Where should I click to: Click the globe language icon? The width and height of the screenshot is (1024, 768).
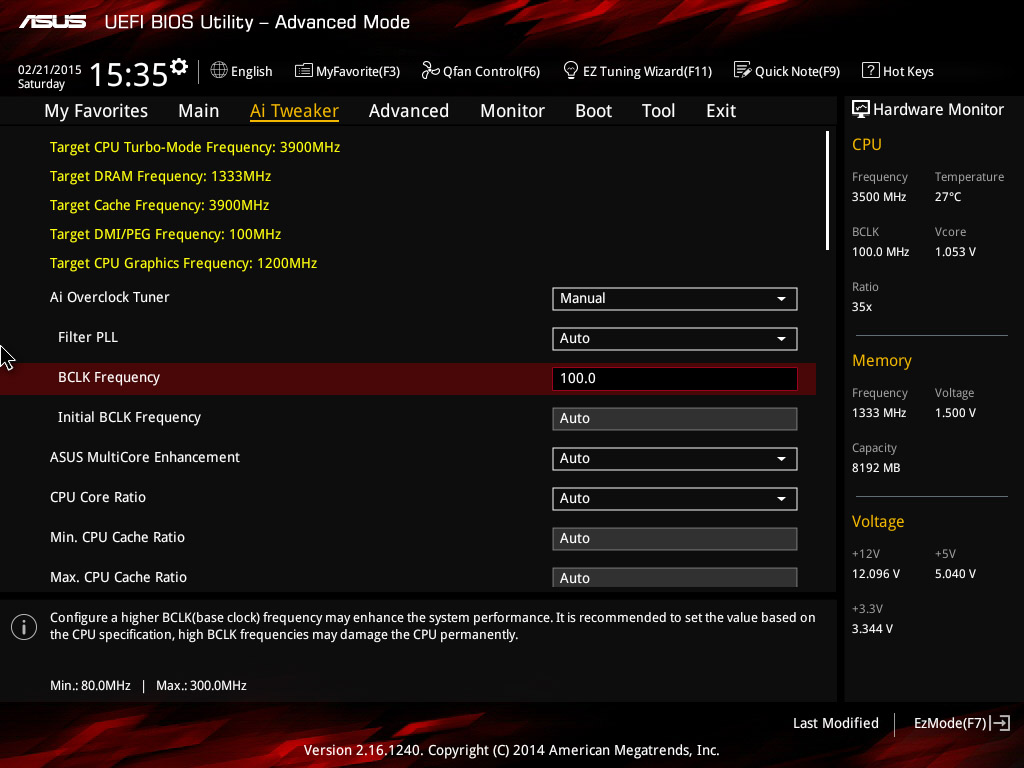pyautogui.click(x=219, y=71)
